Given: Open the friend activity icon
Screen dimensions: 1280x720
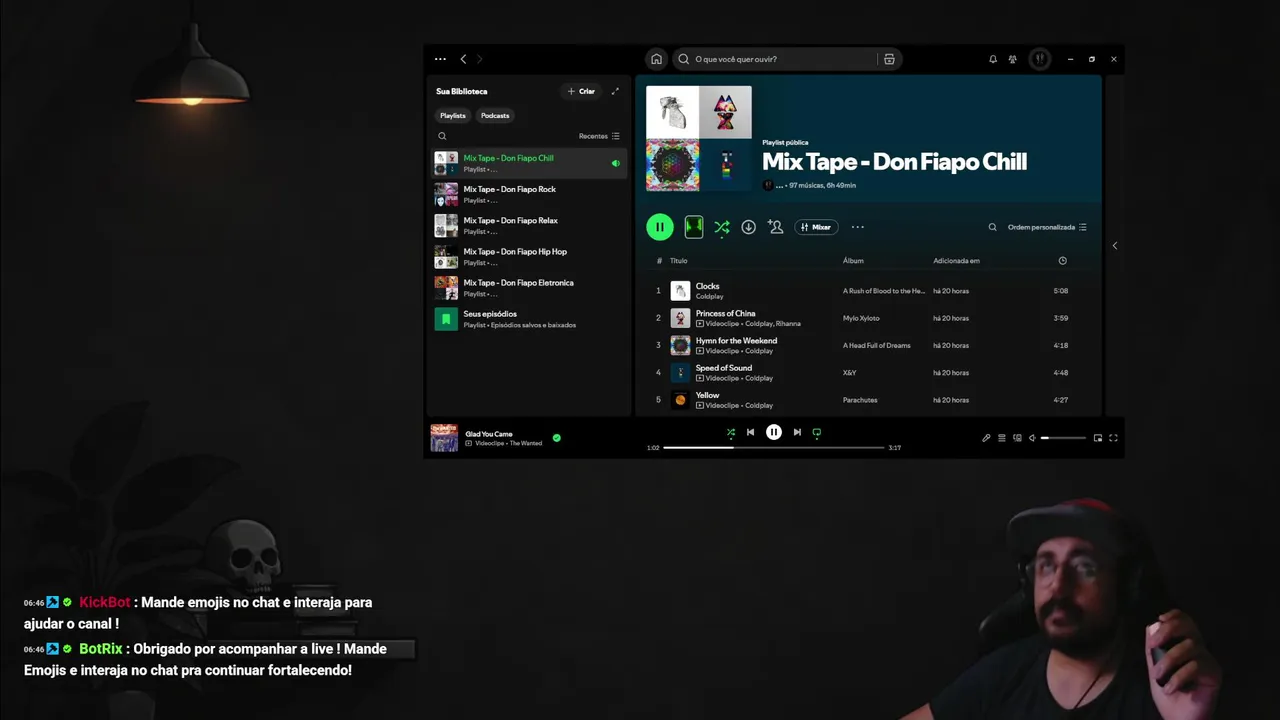Looking at the screenshot, I should click(x=1013, y=59).
